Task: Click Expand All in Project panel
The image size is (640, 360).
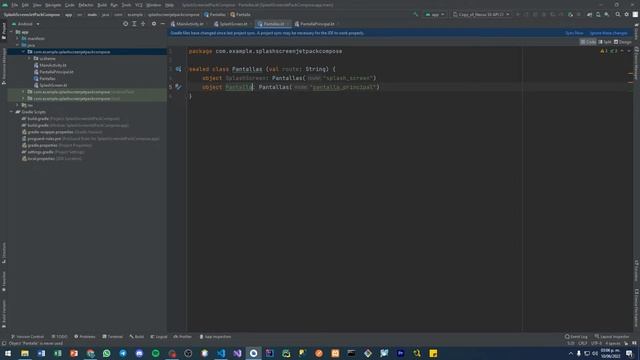Action: coord(134,24)
